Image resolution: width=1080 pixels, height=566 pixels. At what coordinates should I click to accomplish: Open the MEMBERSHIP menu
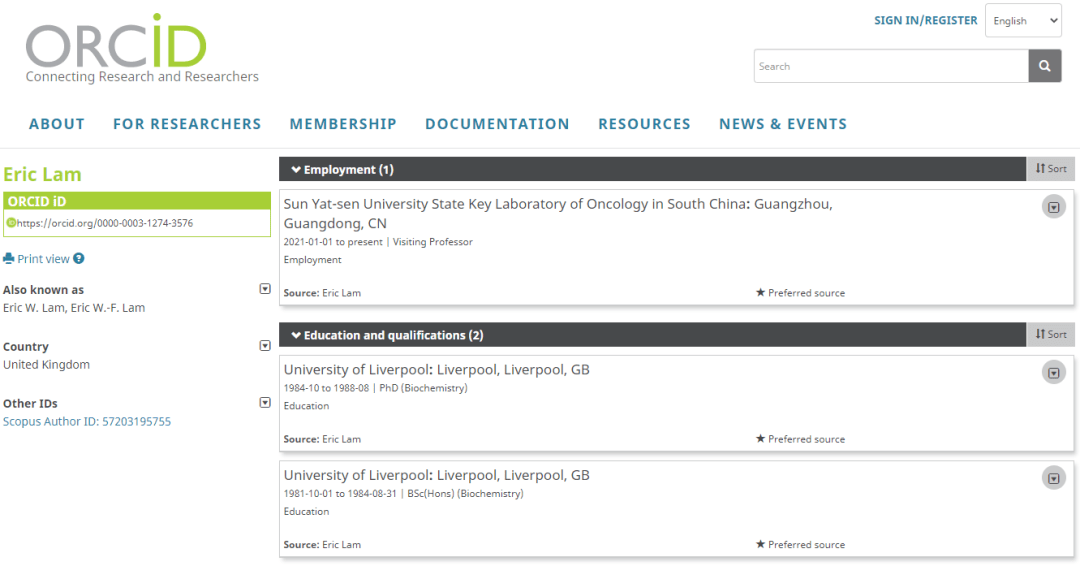(x=343, y=124)
